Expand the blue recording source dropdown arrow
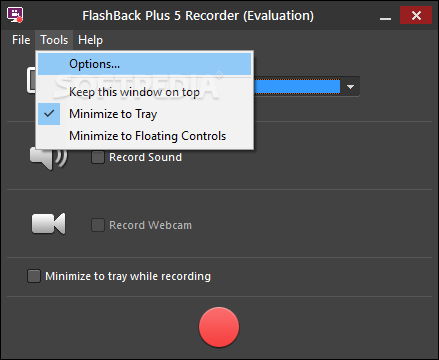 350,87
